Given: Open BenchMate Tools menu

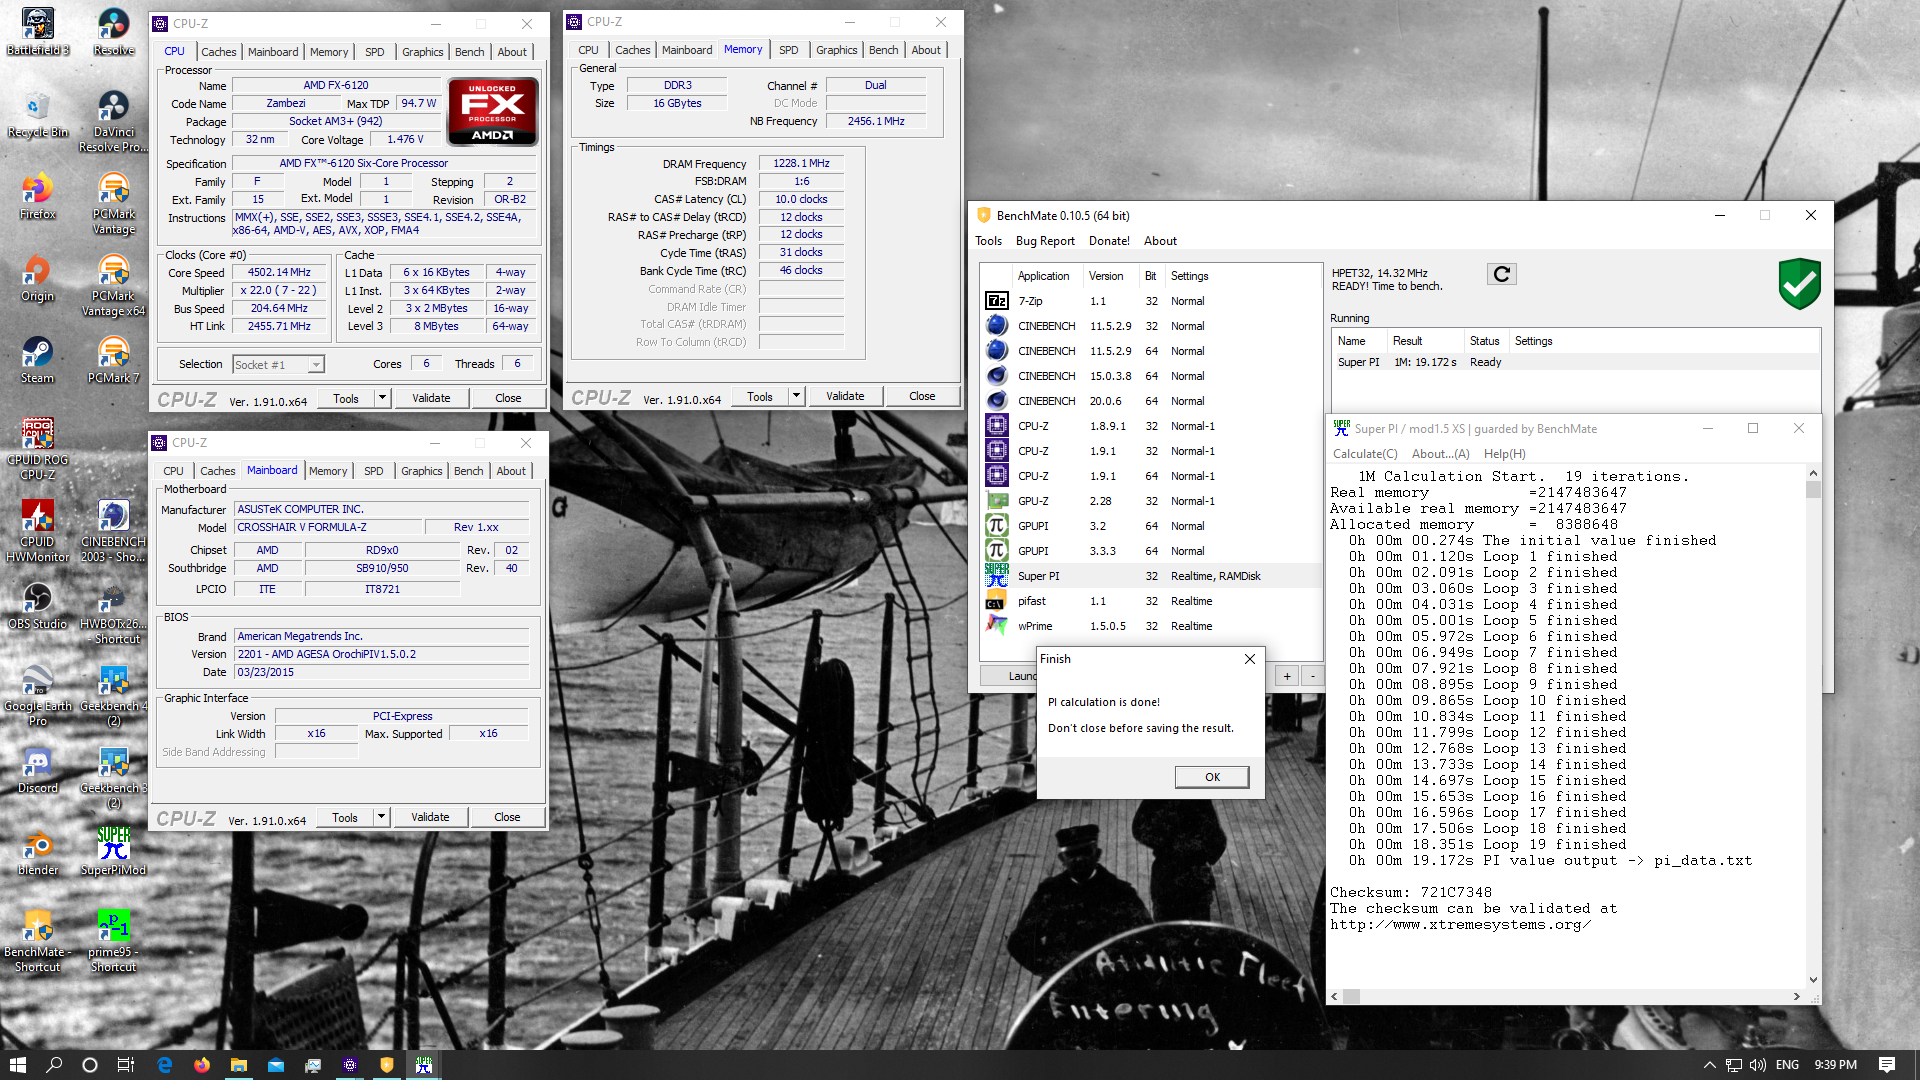Looking at the screenshot, I should 988,241.
